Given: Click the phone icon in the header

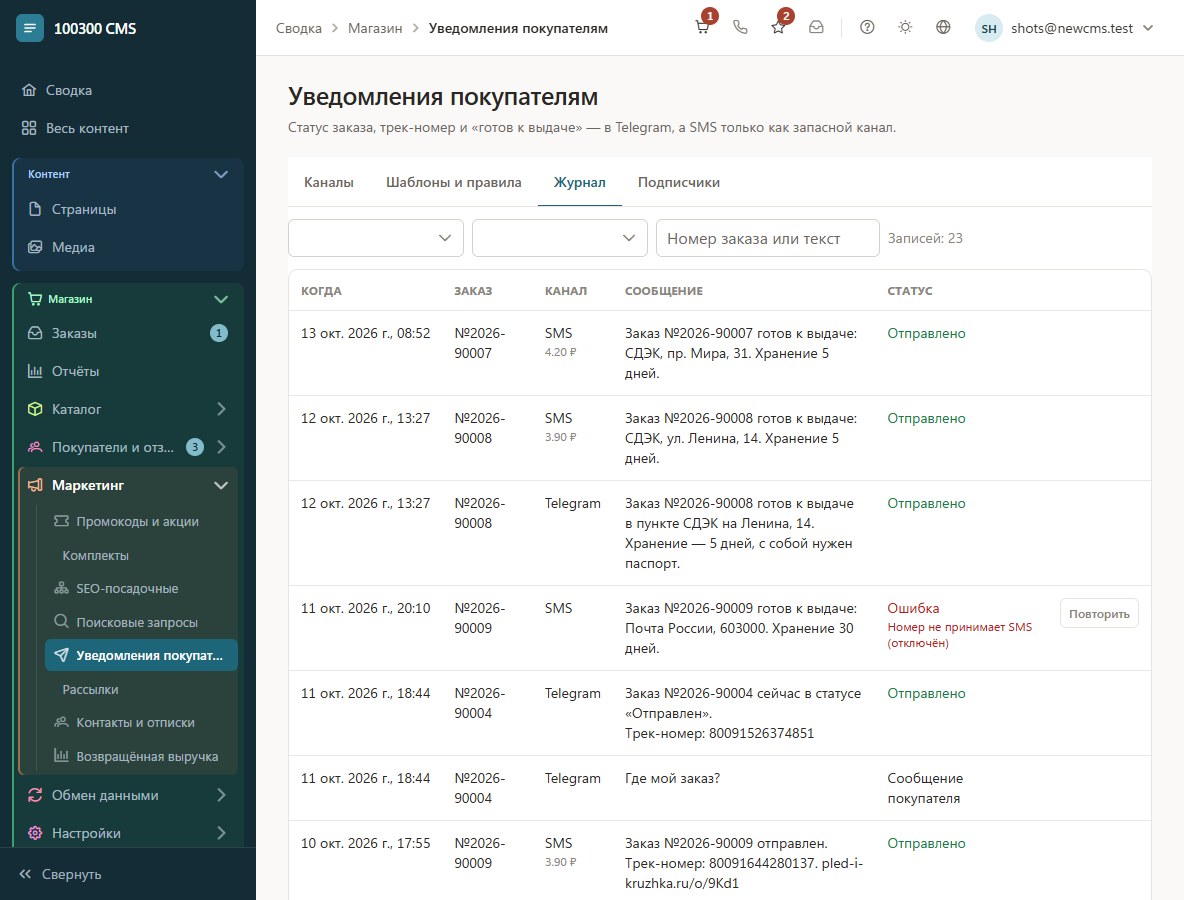Looking at the screenshot, I should point(741,27).
